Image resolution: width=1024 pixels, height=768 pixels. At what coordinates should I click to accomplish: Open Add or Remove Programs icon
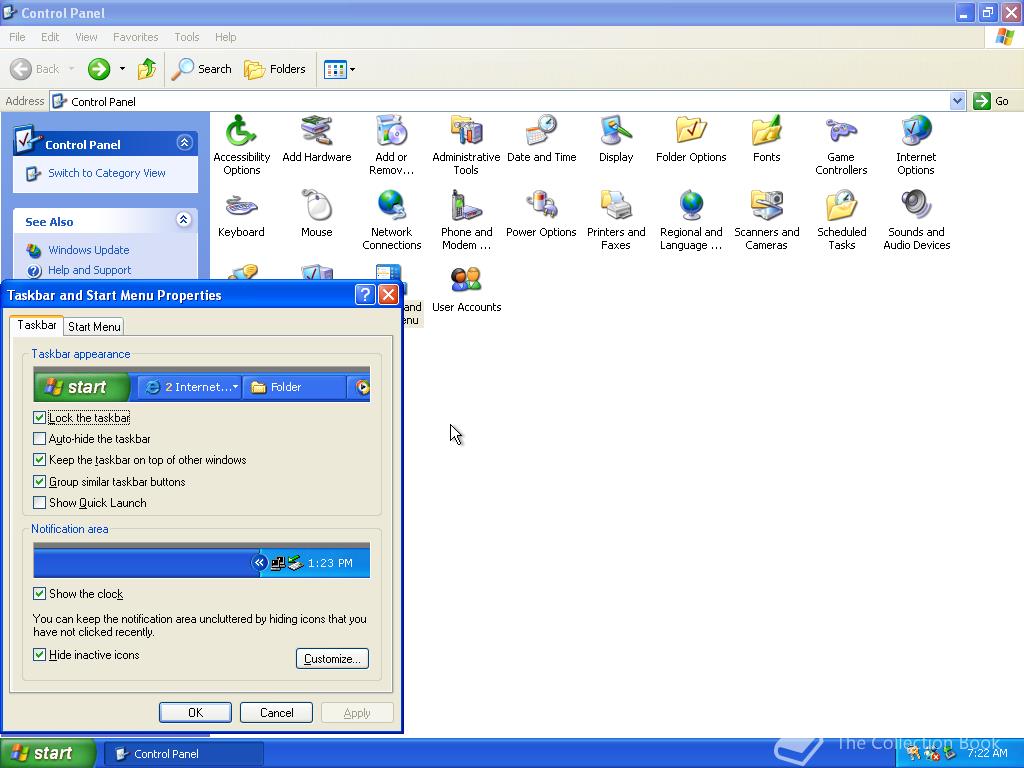(x=391, y=145)
